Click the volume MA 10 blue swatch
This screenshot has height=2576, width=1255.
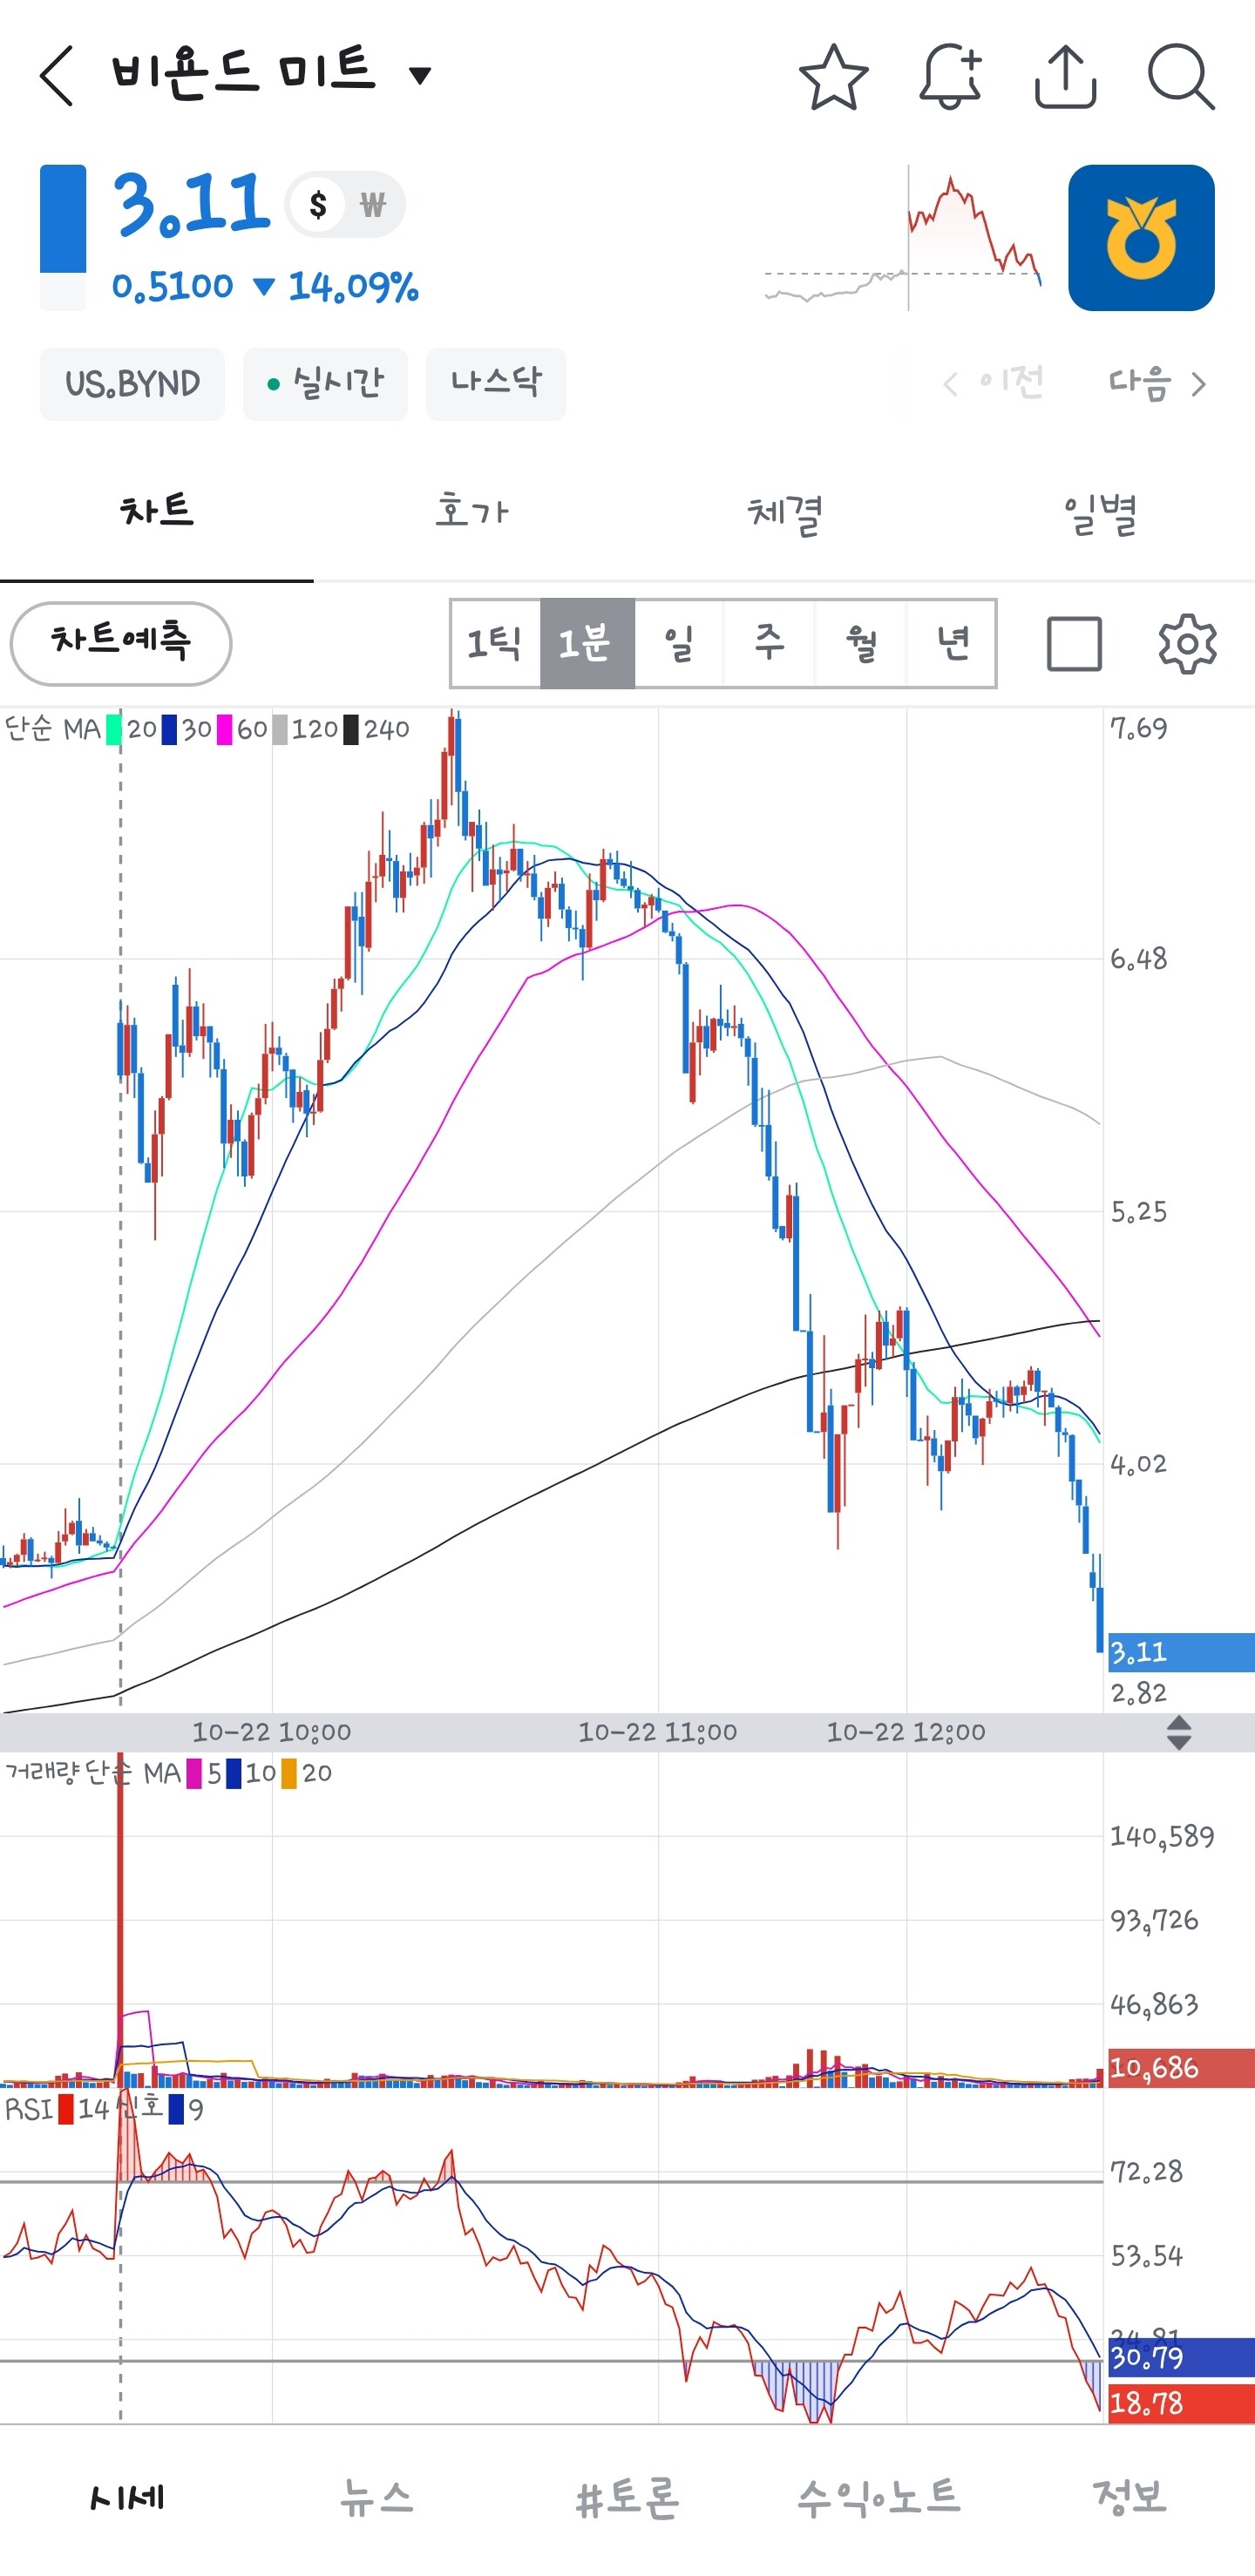point(233,1773)
